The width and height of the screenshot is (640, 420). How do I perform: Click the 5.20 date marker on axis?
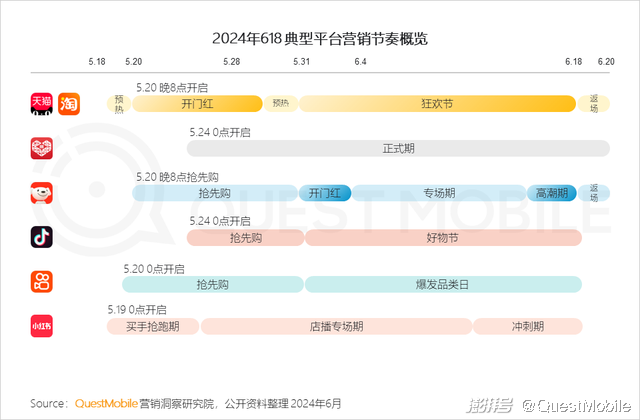[x=134, y=62]
